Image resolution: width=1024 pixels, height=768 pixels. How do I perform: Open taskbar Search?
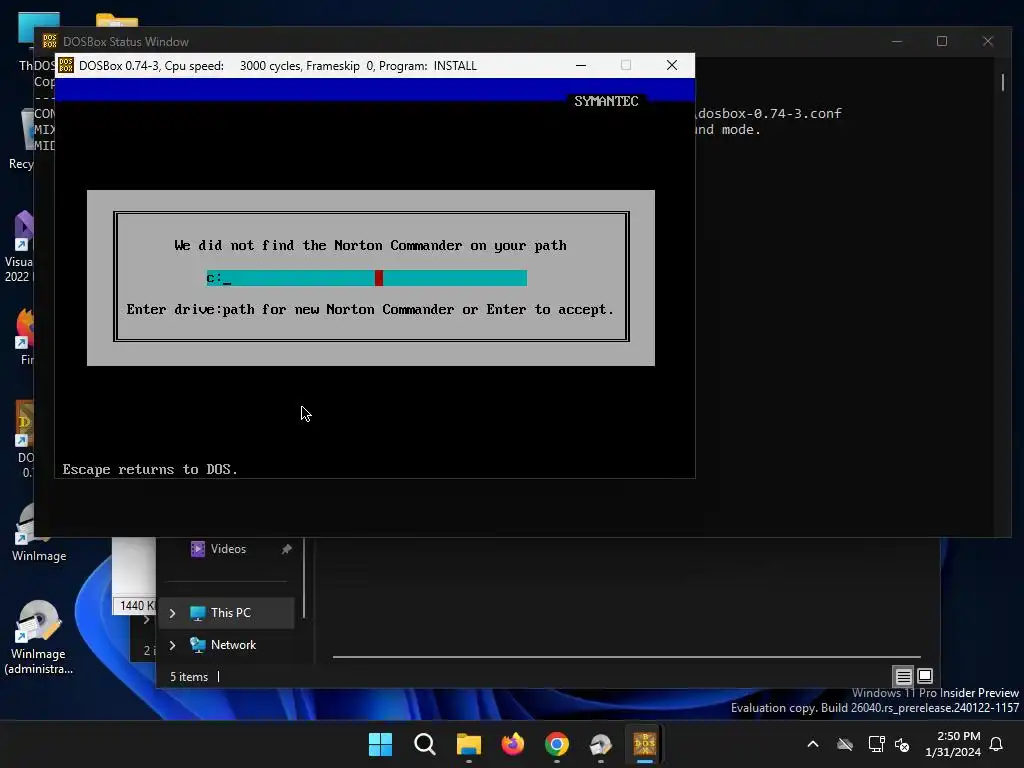pyautogui.click(x=424, y=744)
